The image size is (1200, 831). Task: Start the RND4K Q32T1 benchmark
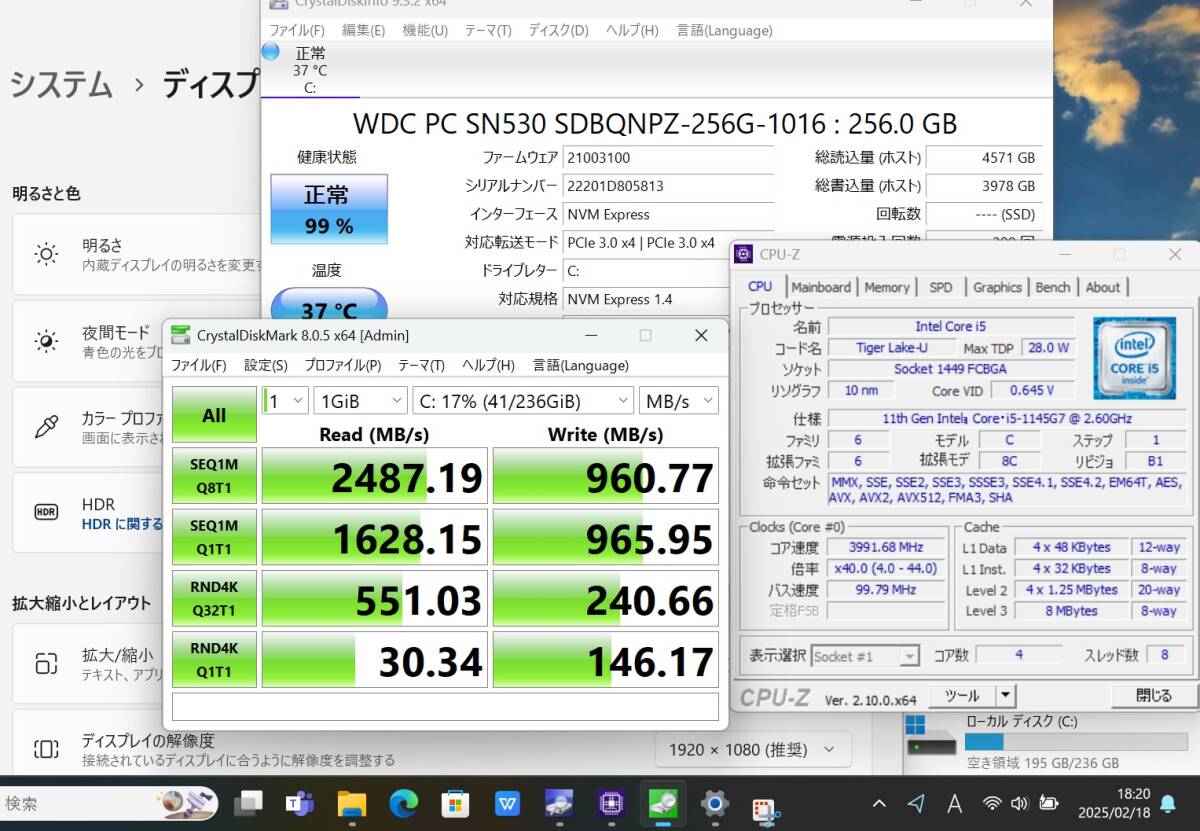[214, 598]
